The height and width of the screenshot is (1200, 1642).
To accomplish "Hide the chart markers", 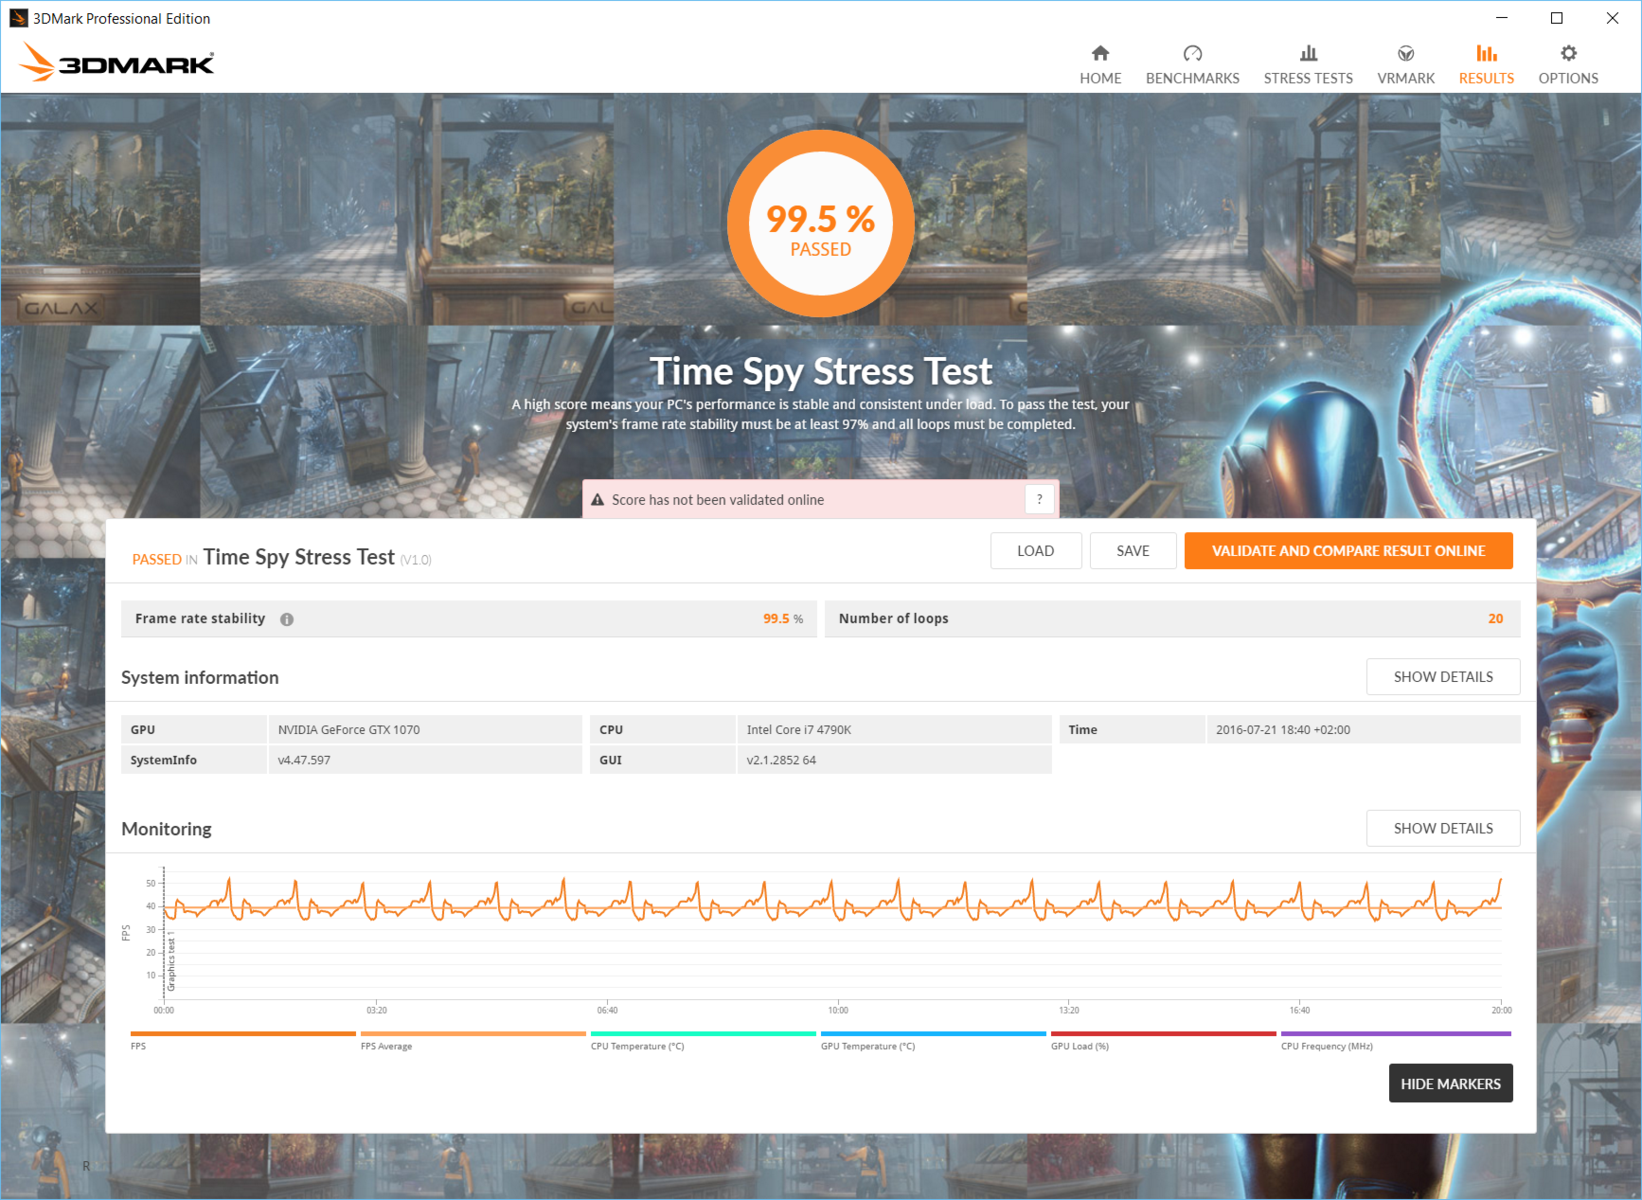I will (x=1450, y=1084).
